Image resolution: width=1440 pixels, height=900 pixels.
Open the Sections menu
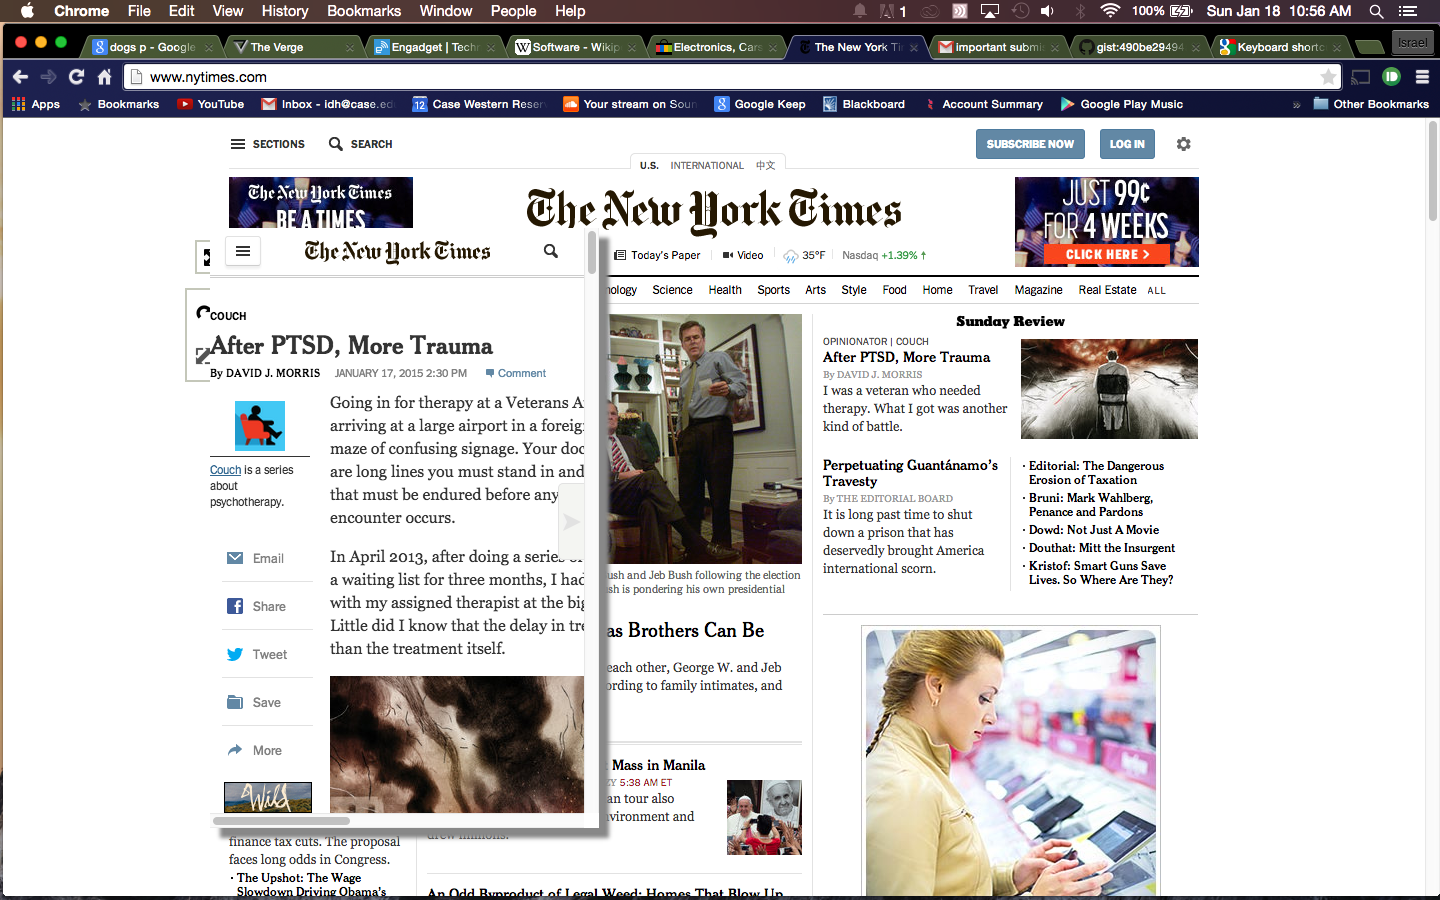click(268, 144)
